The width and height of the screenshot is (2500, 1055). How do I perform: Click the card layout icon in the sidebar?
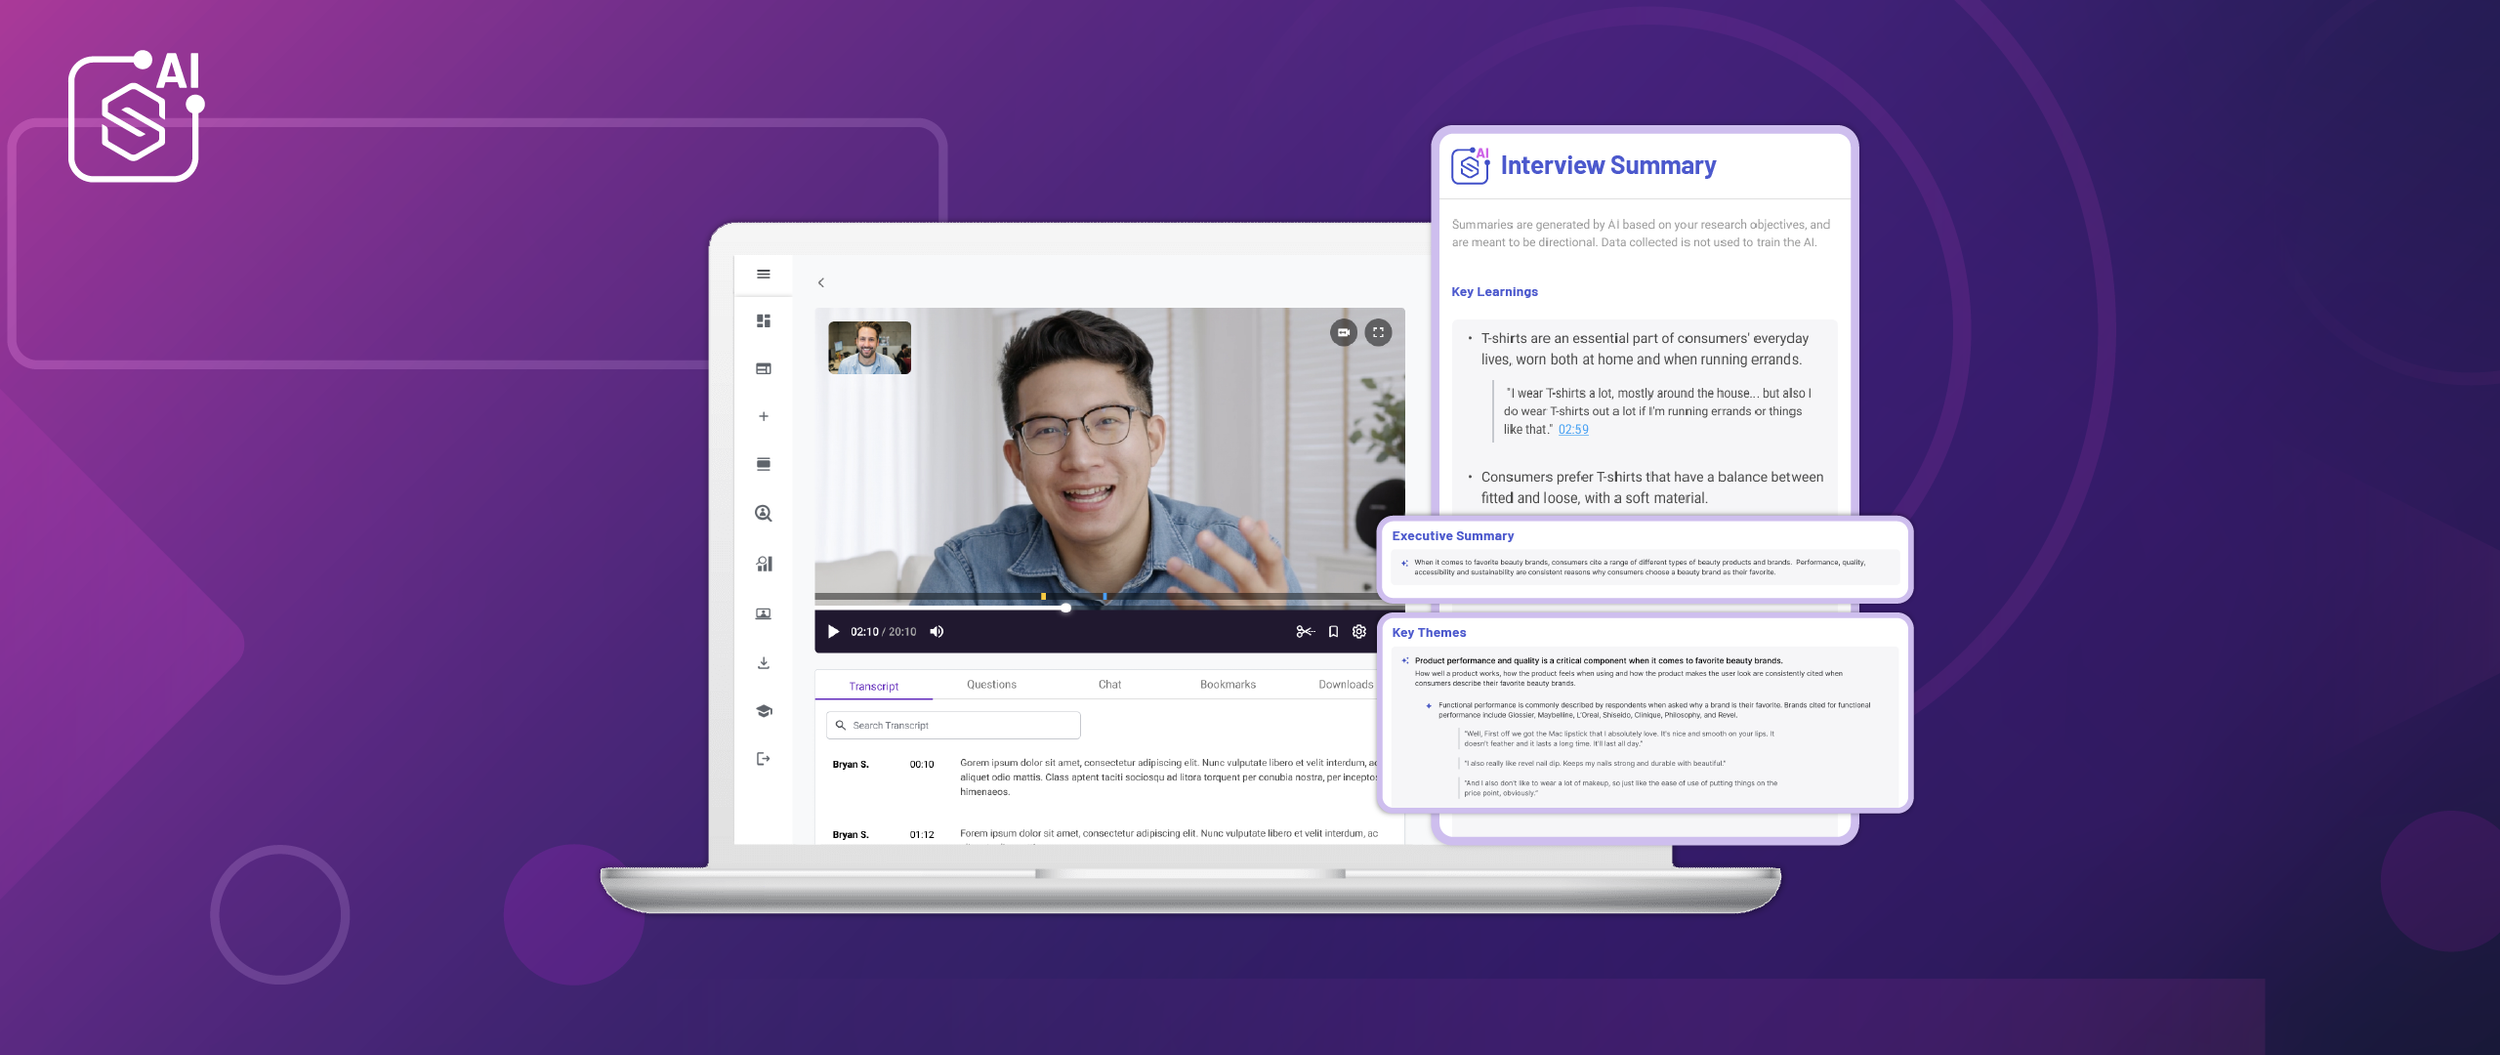click(x=763, y=369)
